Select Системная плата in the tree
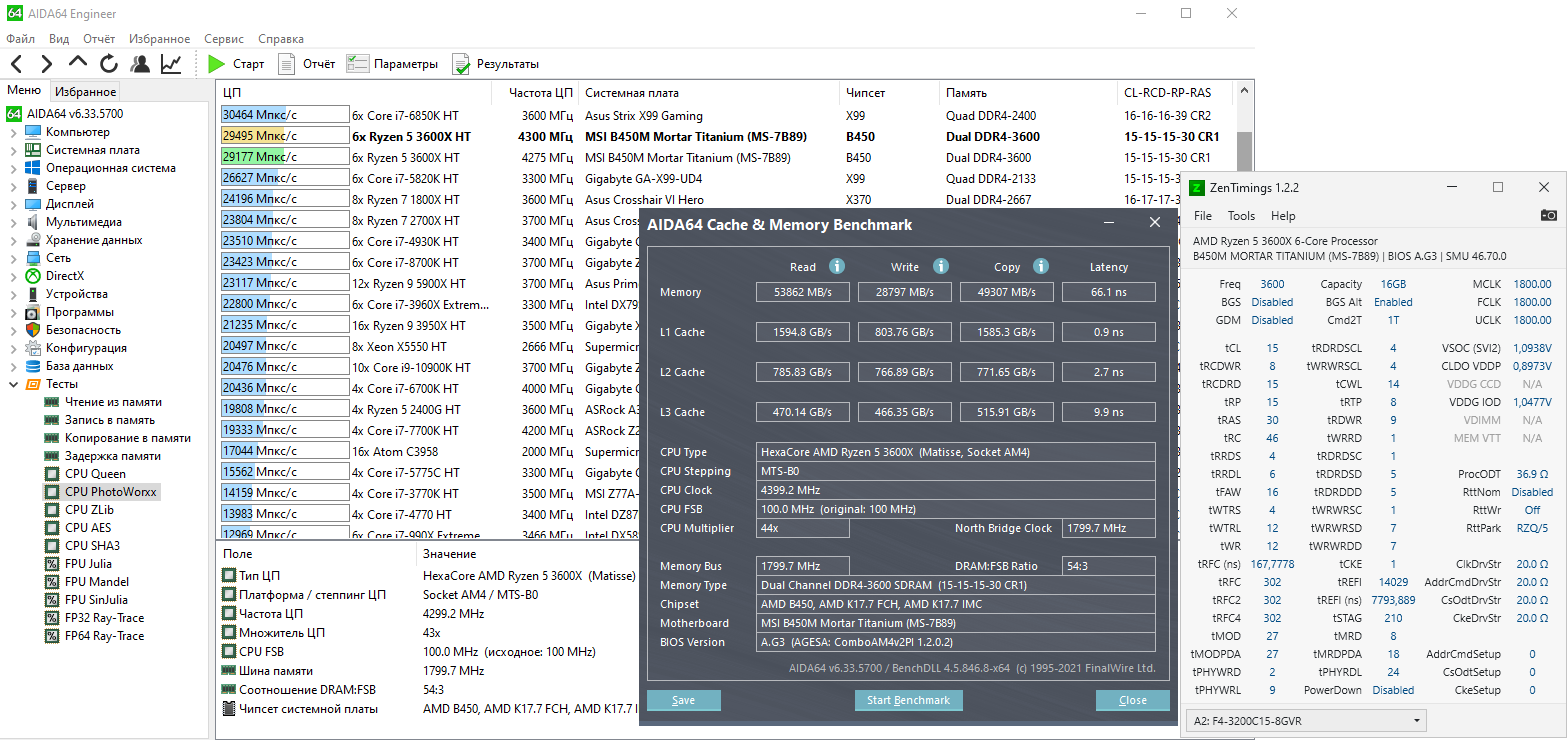 (93, 150)
